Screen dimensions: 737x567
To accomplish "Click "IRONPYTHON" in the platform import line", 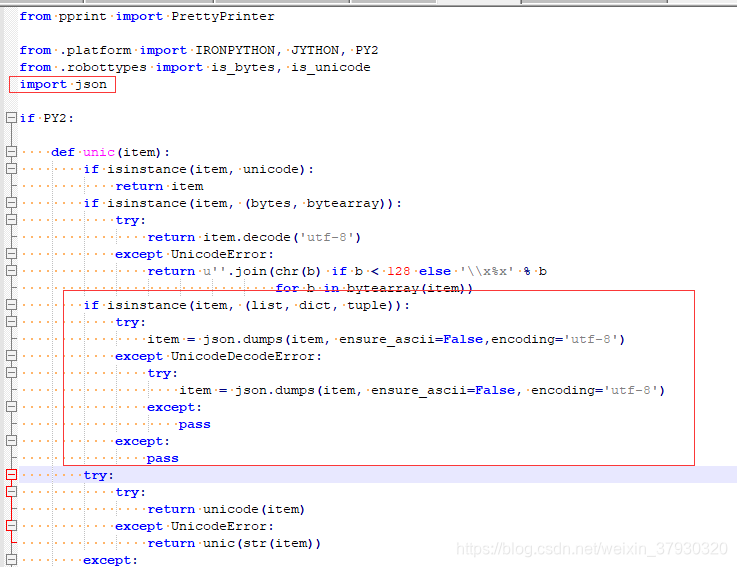I will [x=235, y=50].
